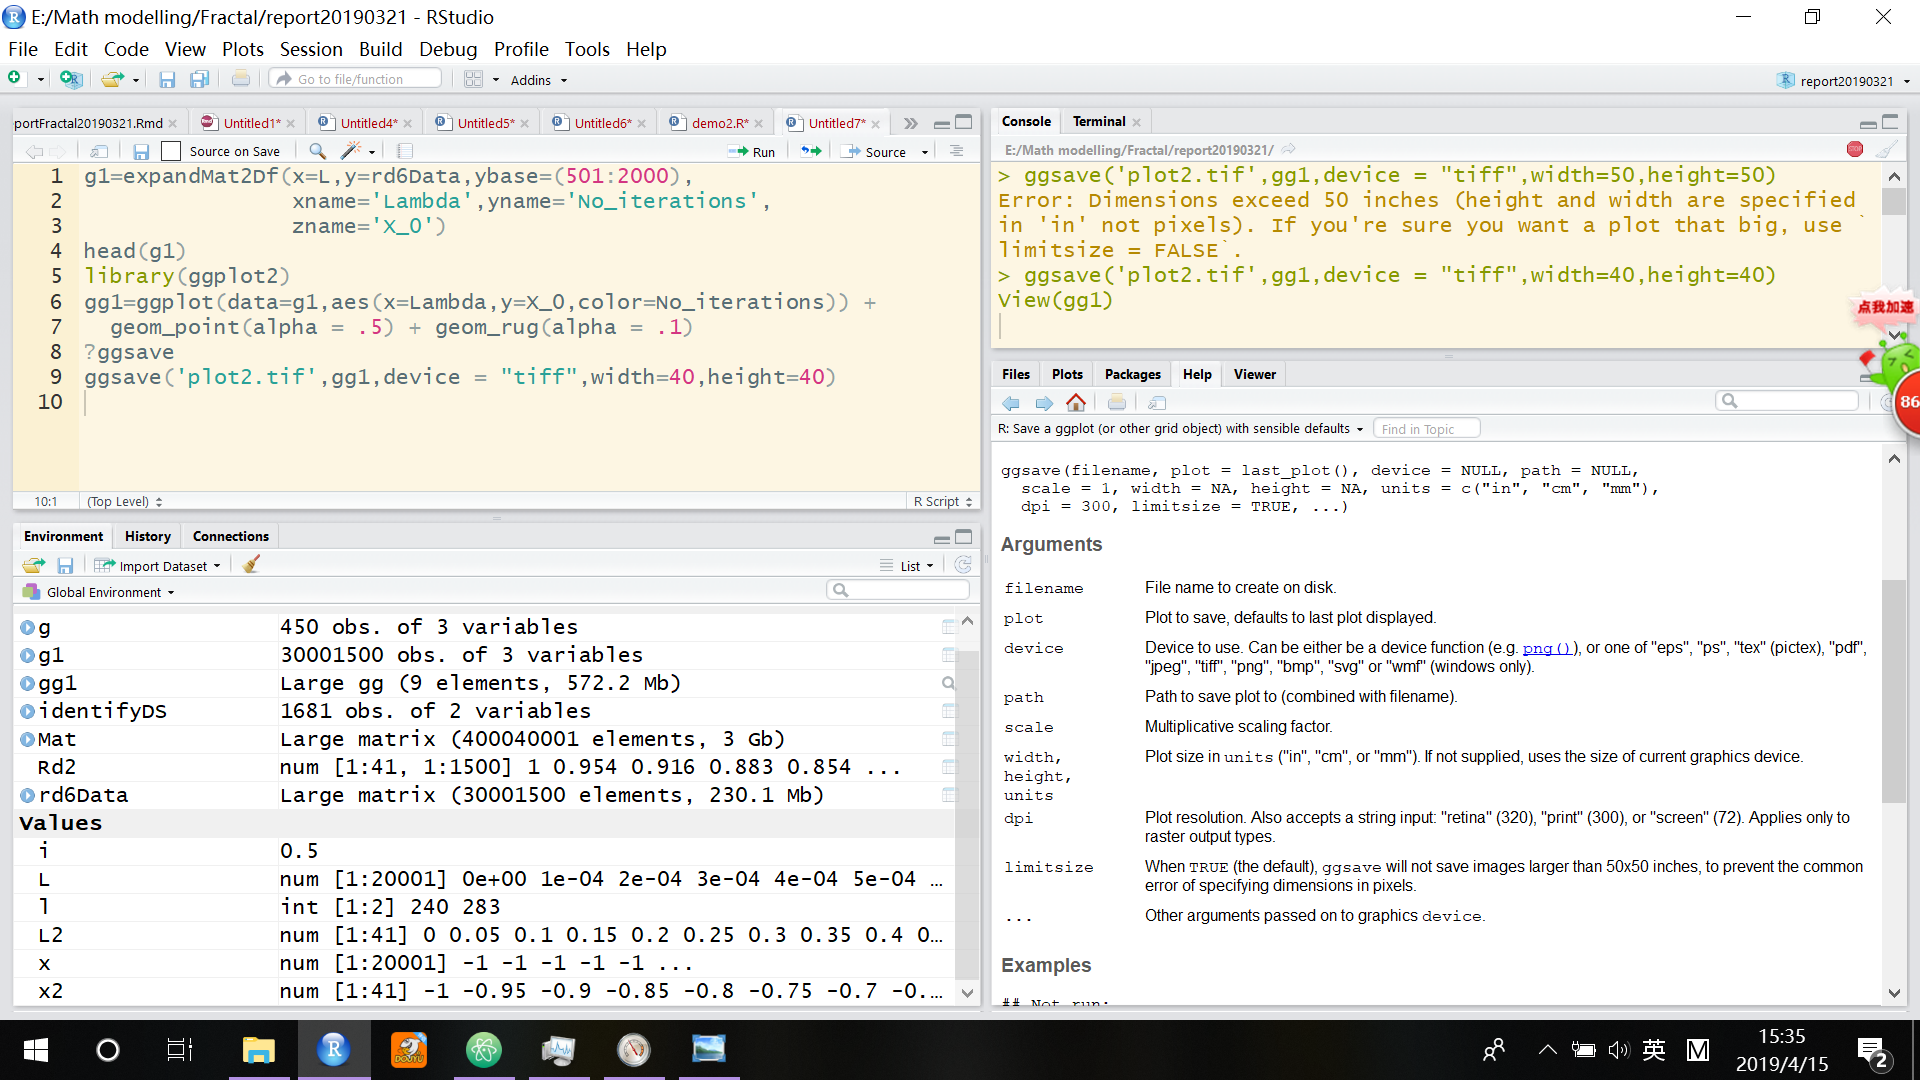Click the compile report notebook icon

pos(405,151)
